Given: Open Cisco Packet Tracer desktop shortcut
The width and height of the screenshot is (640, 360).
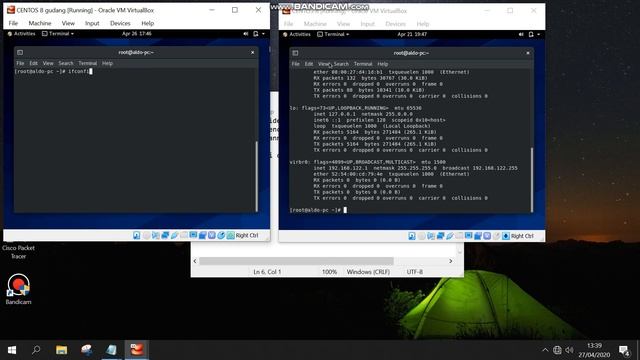Looking at the screenshot, I should (x=18, y=251).
